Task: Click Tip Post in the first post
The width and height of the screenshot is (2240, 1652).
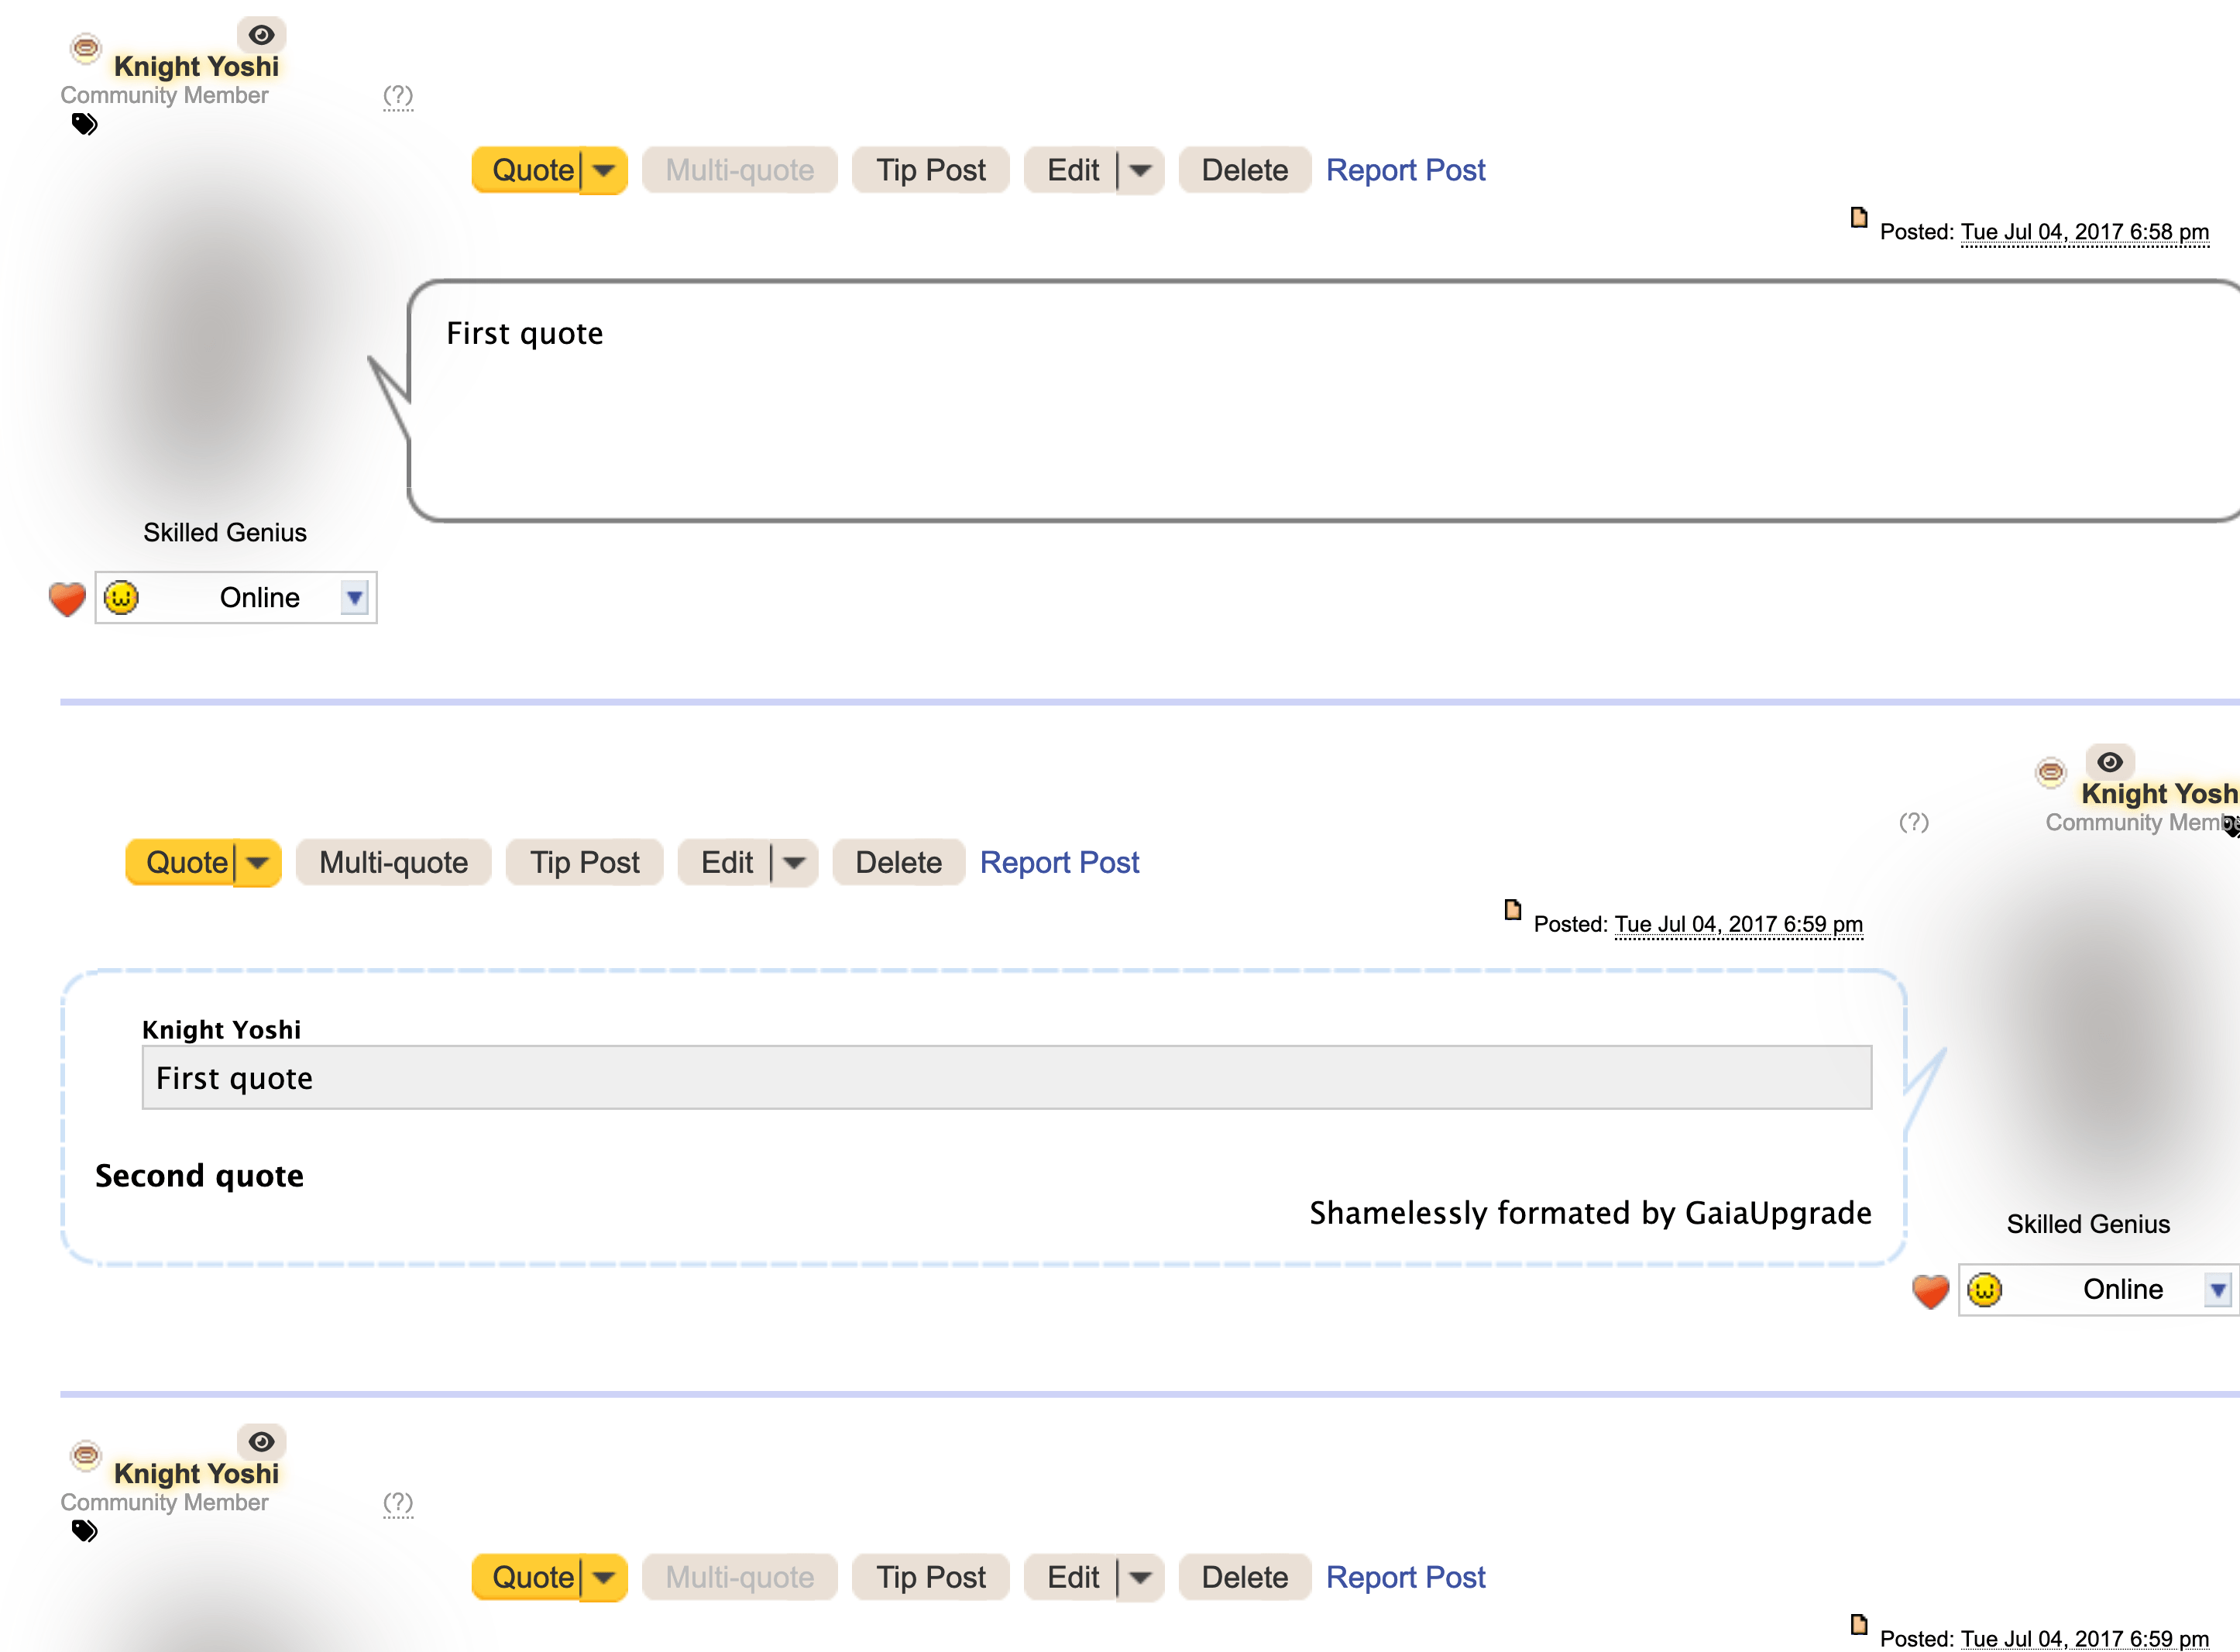Action: (x=930, y=171)
